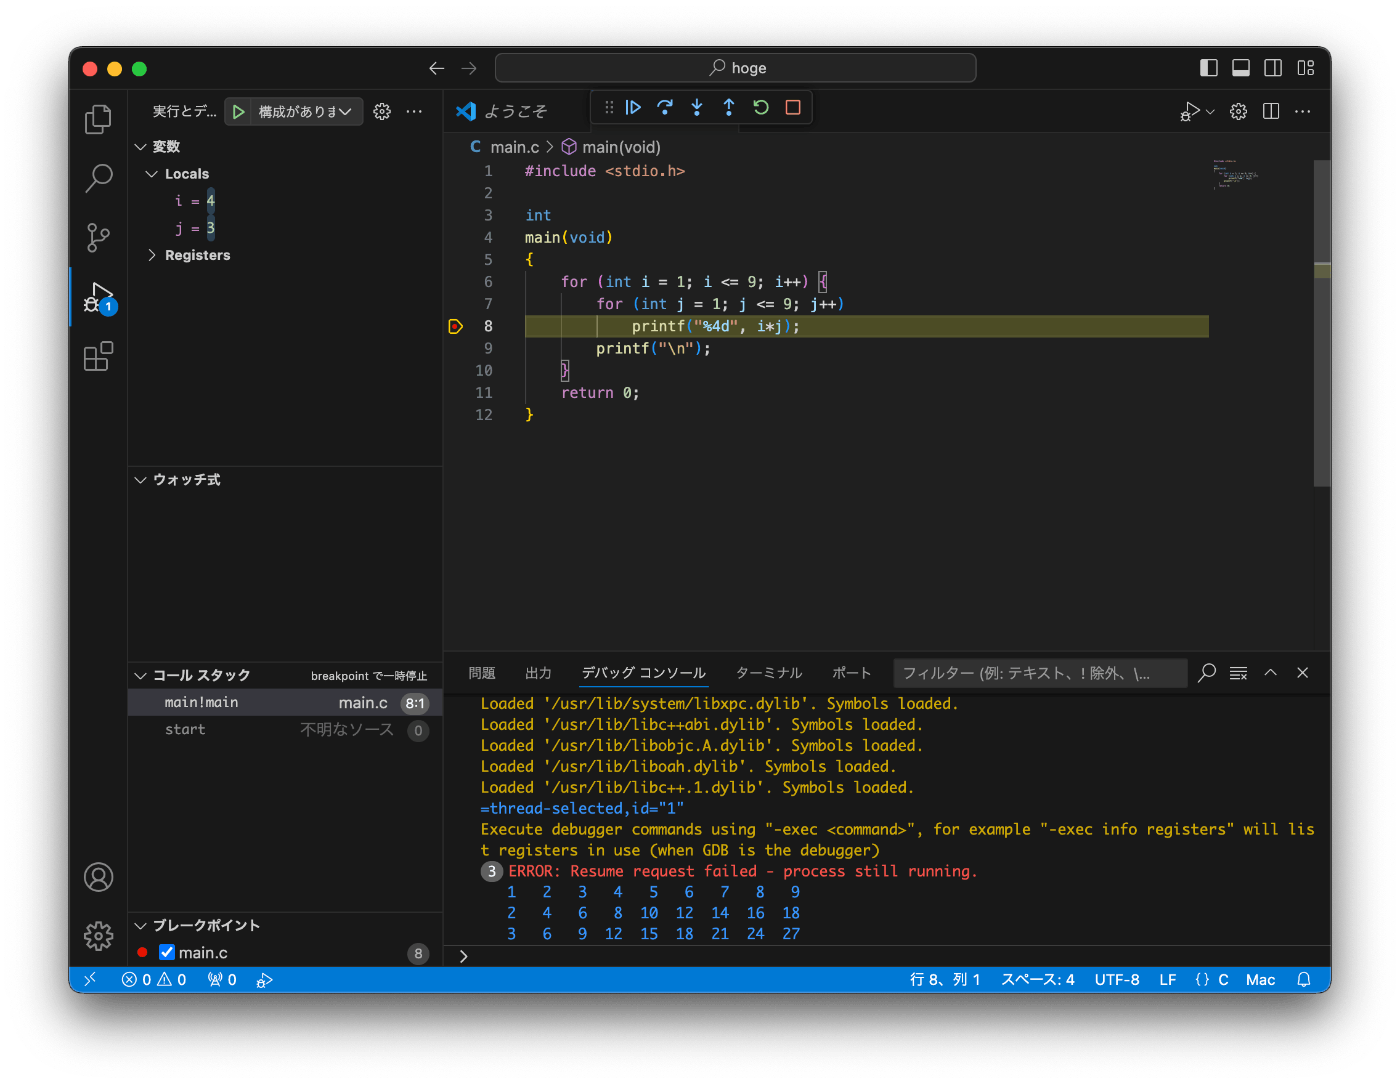Close the bottom panel
Image resolution: width=1400 pixels, height=1084 pixels.
(1303, 673)
